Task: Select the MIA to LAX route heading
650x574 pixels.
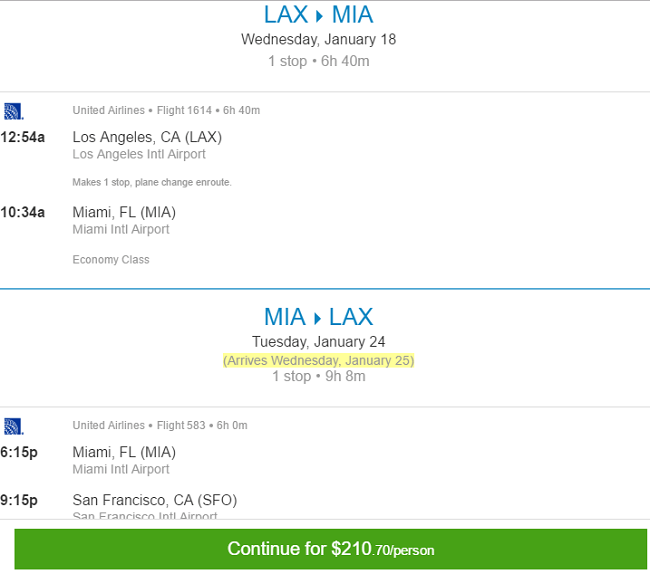Action: [318, 317]
